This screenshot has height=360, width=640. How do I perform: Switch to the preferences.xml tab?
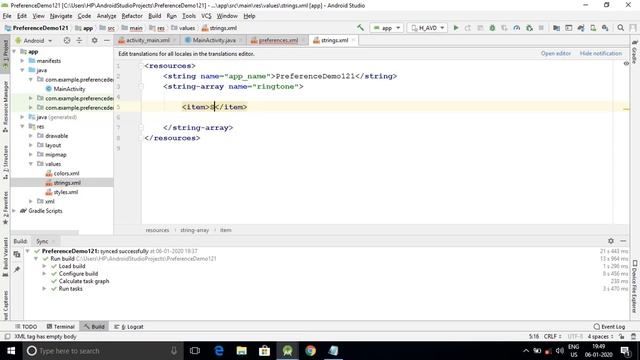pyautogui.click(x=278, y=40)
